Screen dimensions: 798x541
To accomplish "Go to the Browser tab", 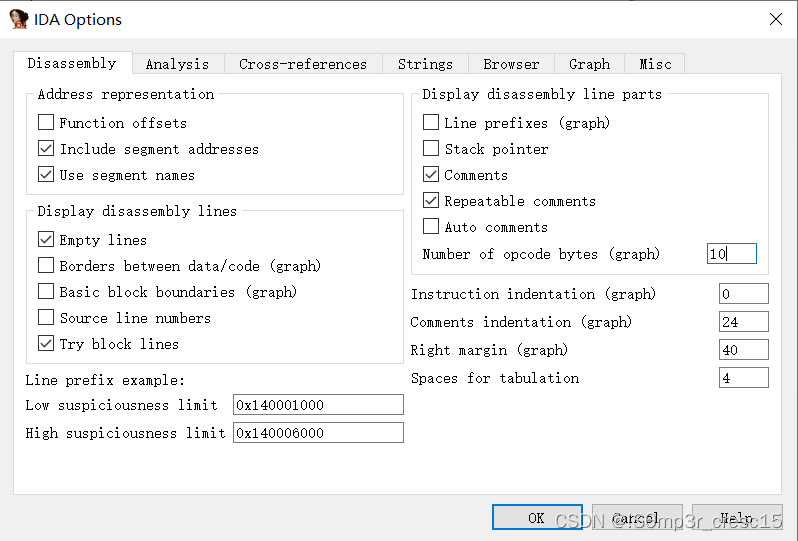I will click(511, 64).
